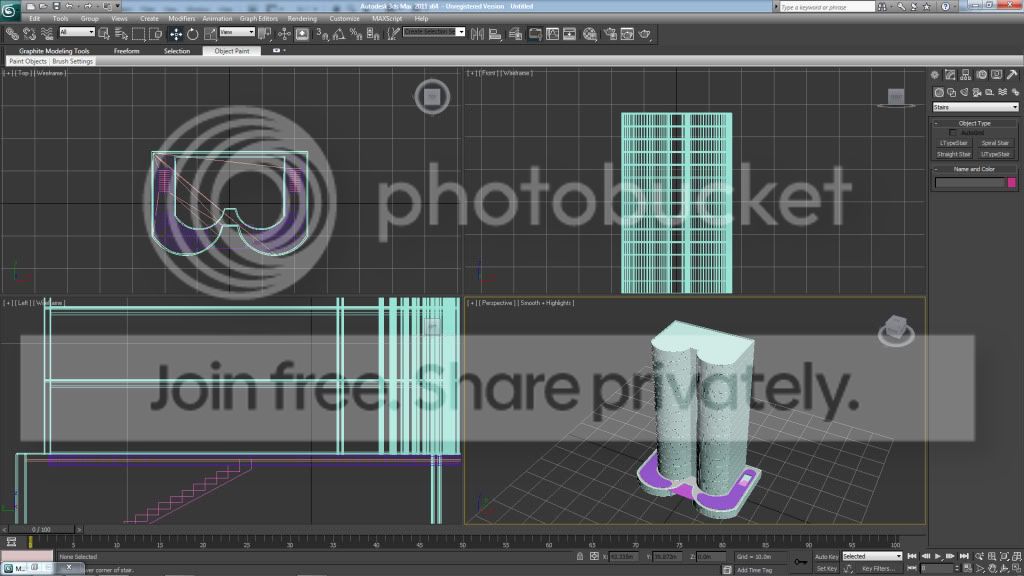Select the Geometry category icon
Image resolution: width=1024 pixels, height=576 pixels.
pyautogui.click(x=939, y=93)
